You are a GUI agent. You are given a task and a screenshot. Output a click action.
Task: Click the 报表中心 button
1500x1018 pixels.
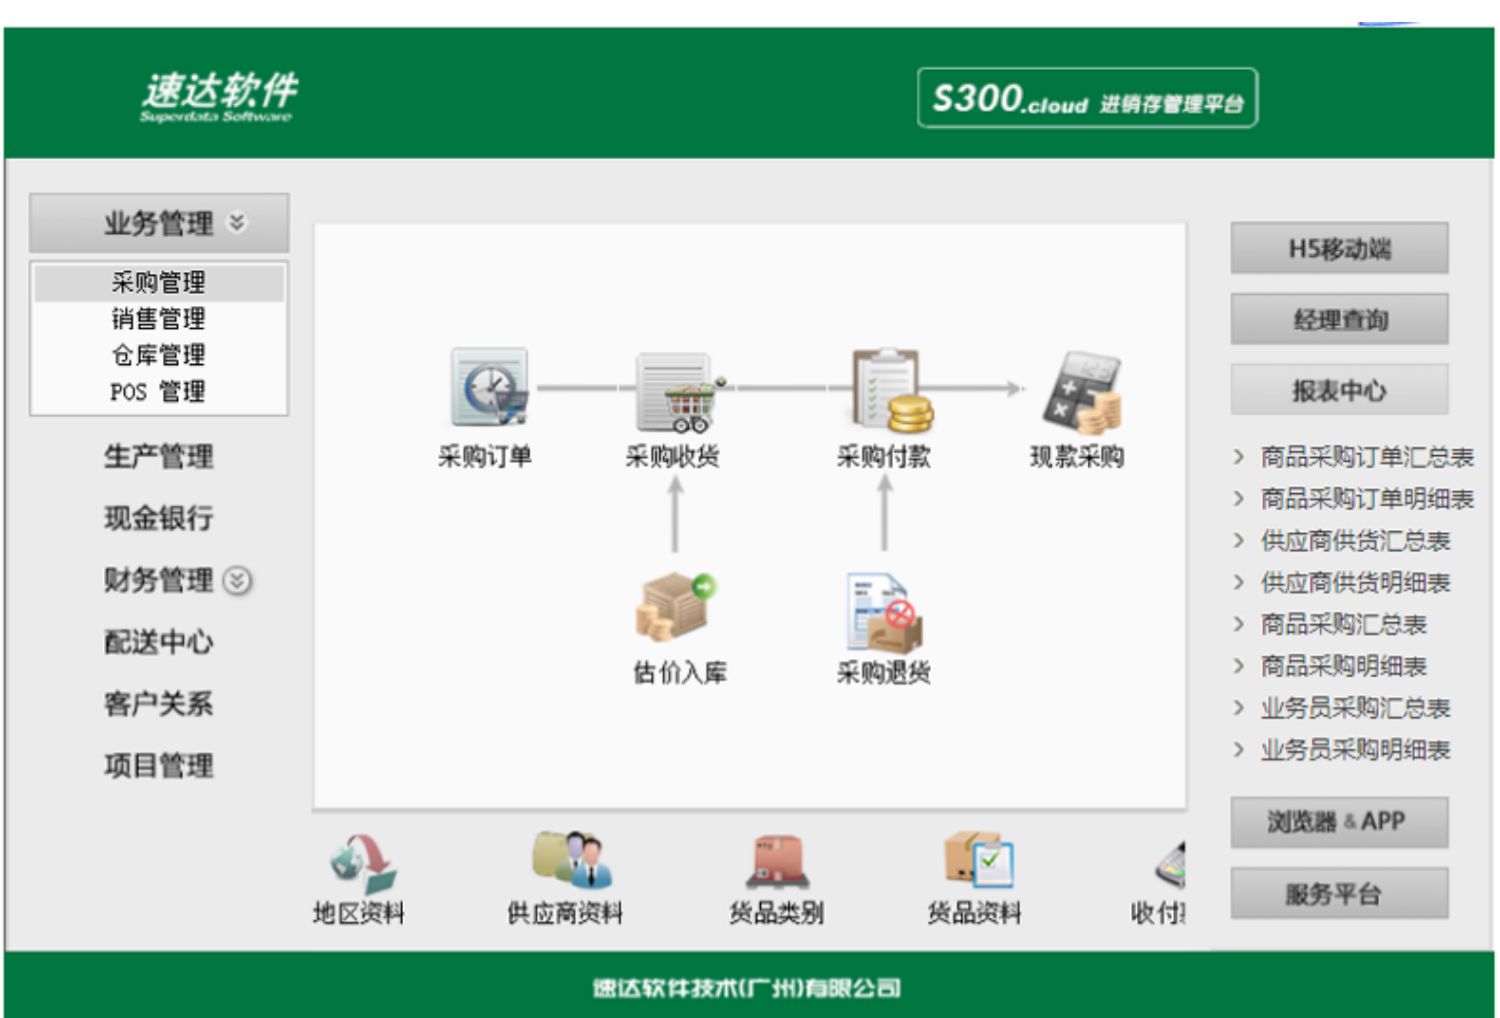click(x=1339, y=390)
